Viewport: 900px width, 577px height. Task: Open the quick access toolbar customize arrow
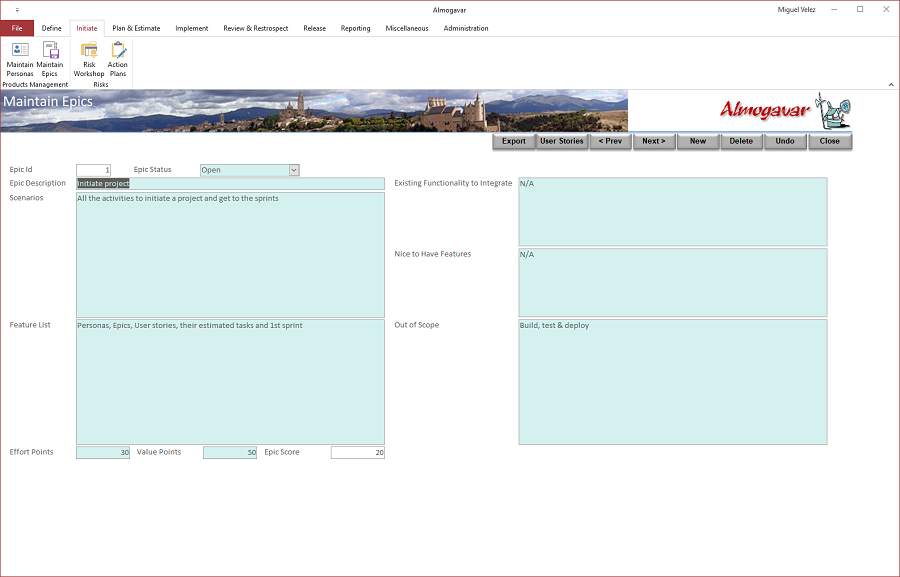click(x=17, y=10)
